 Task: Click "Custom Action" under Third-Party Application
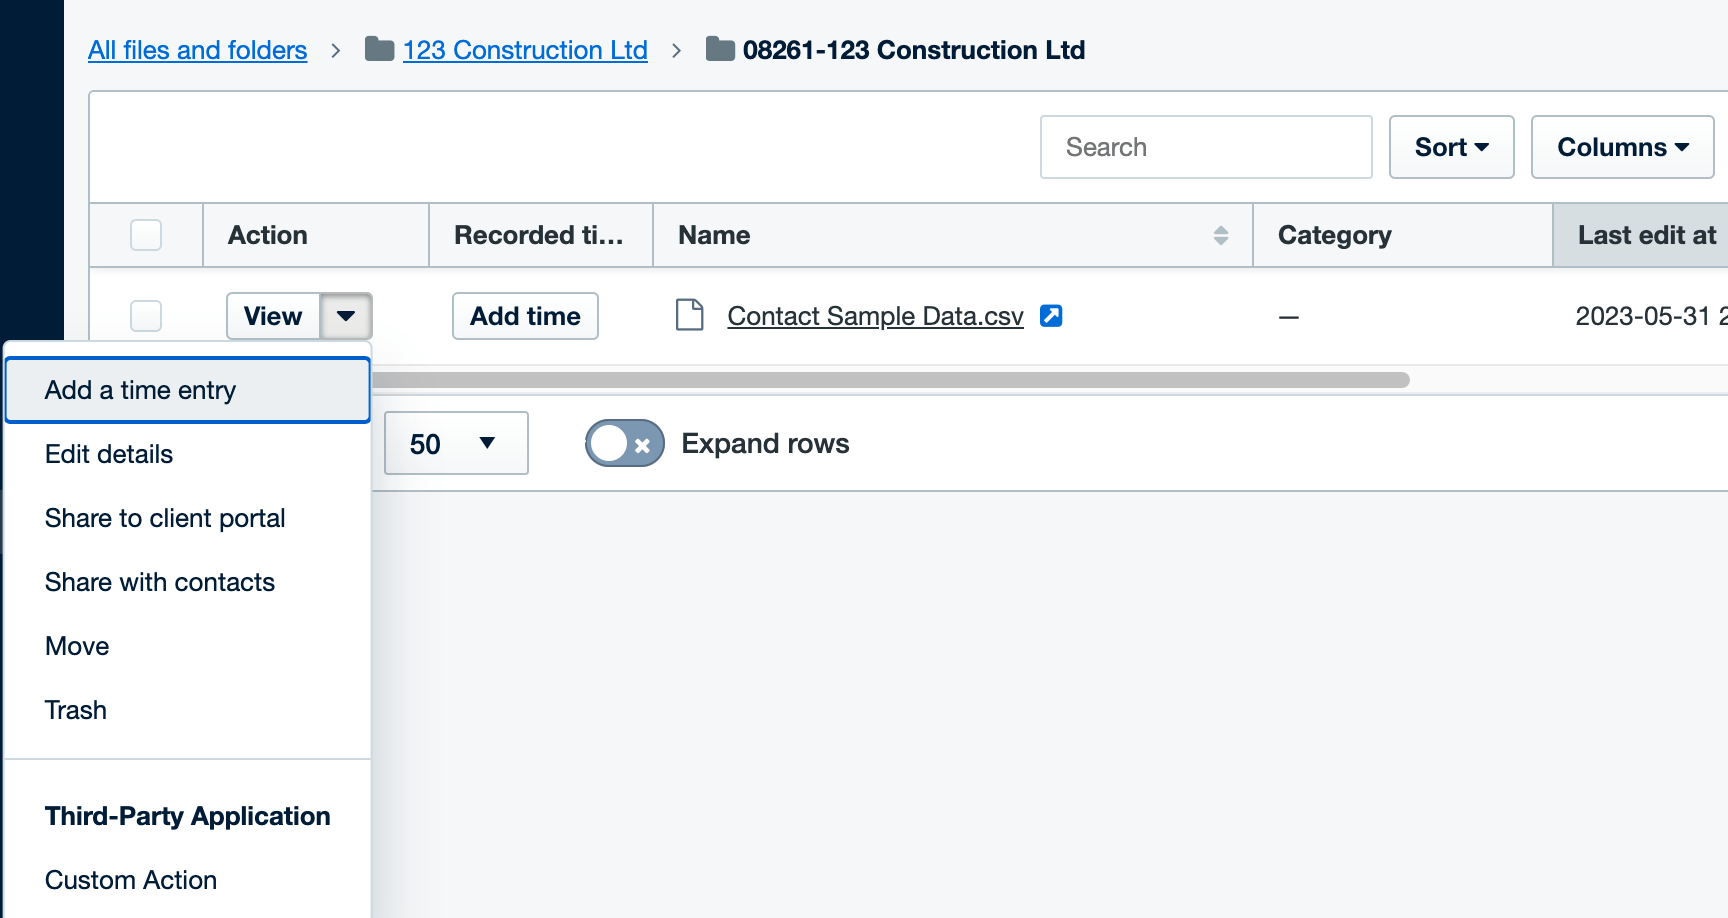[130, 879]
